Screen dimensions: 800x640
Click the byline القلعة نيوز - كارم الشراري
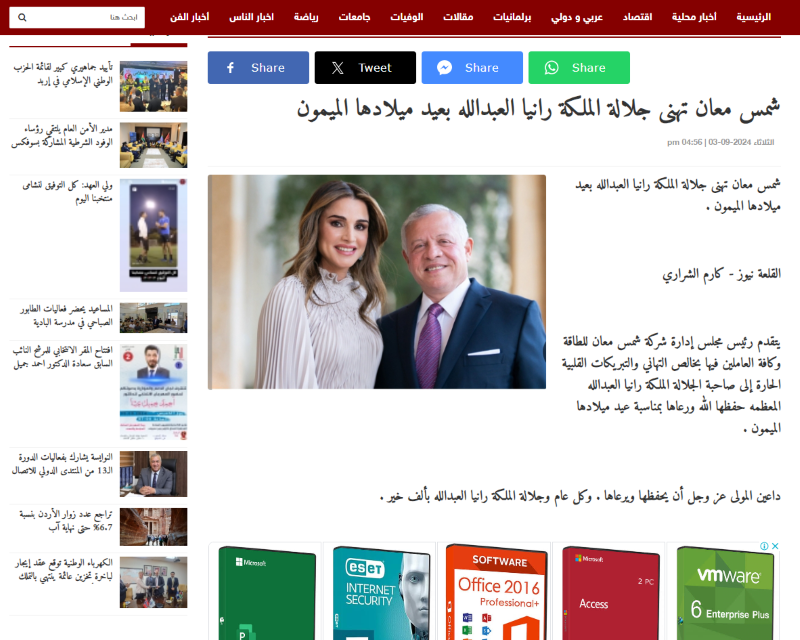[x=721, y=274]
